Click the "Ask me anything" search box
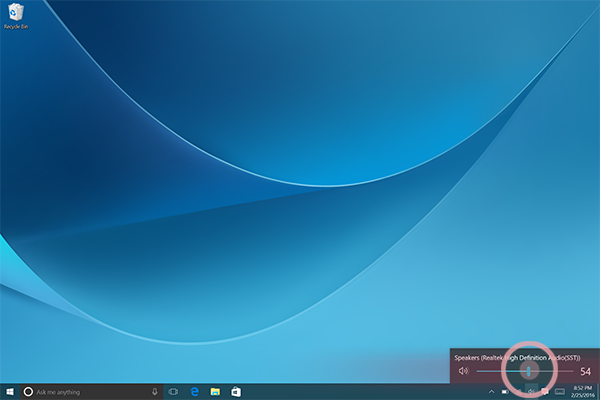The image size is (600, 400). (92, 392)
